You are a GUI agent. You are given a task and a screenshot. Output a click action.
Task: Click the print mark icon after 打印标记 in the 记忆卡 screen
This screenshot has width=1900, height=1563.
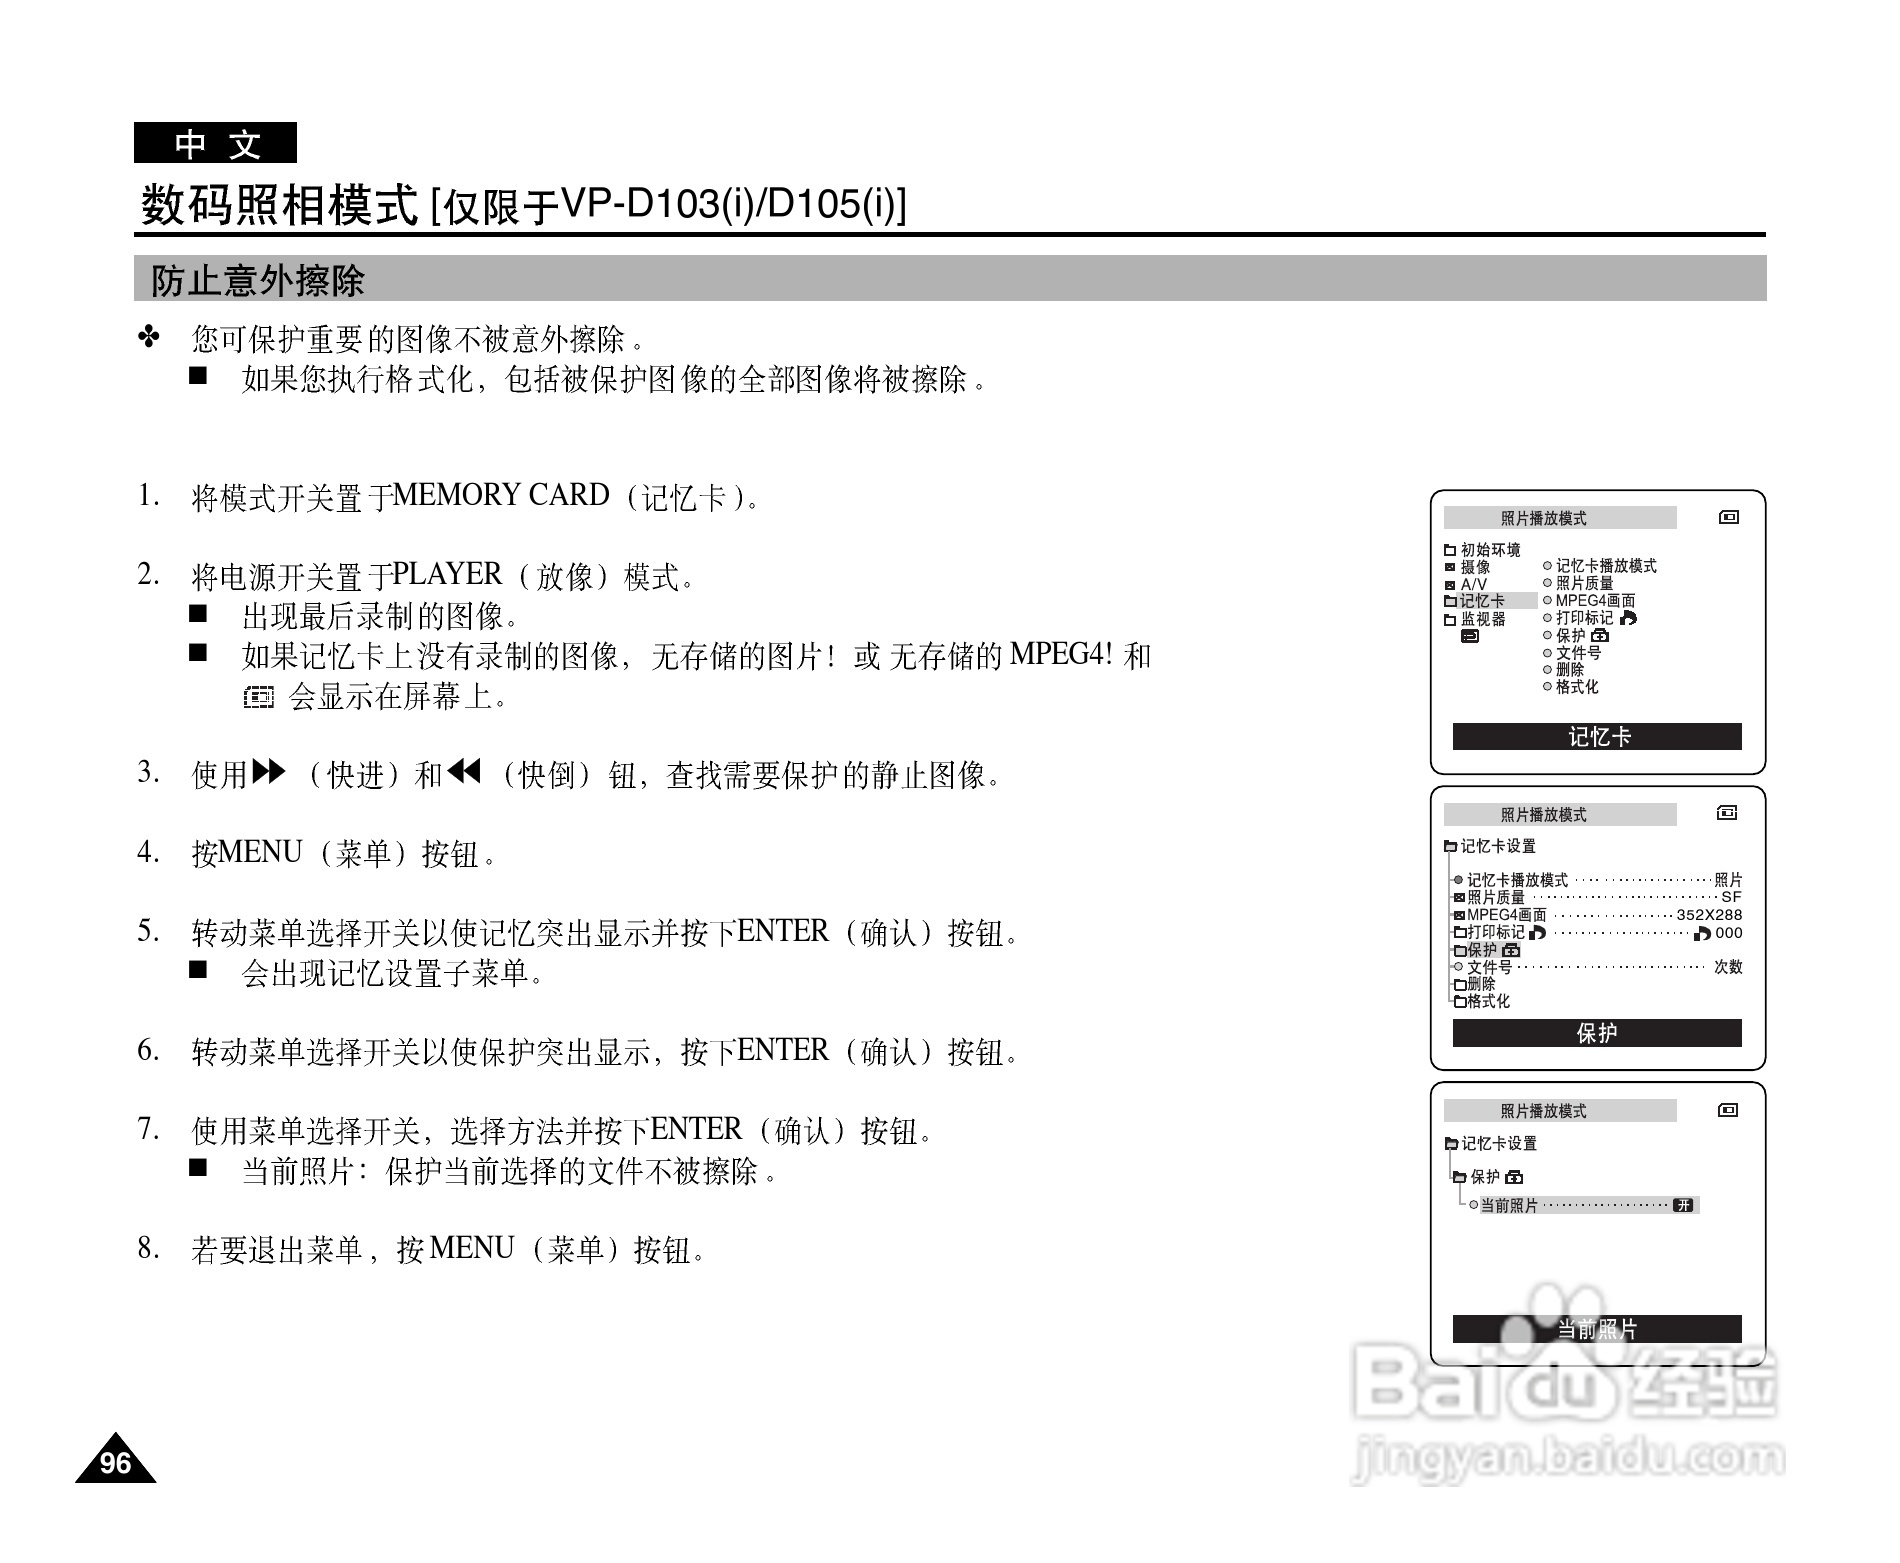tap(1627, 618)
